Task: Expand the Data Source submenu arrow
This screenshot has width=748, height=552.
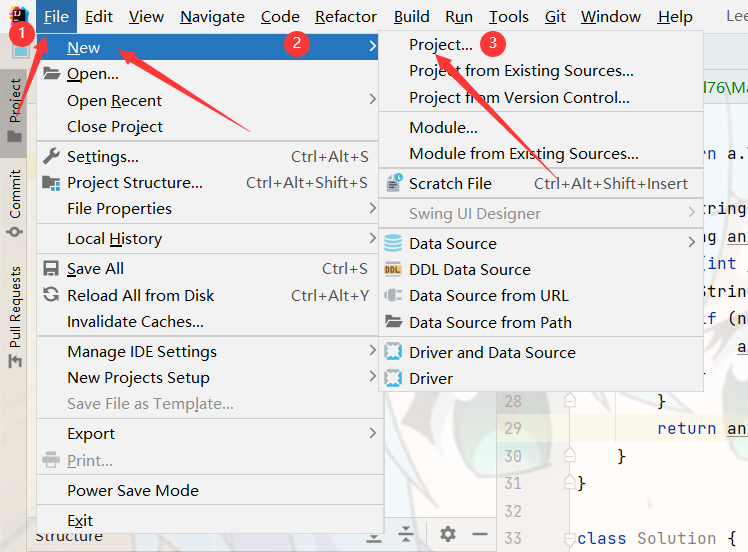Action: [x=691, y=243]
